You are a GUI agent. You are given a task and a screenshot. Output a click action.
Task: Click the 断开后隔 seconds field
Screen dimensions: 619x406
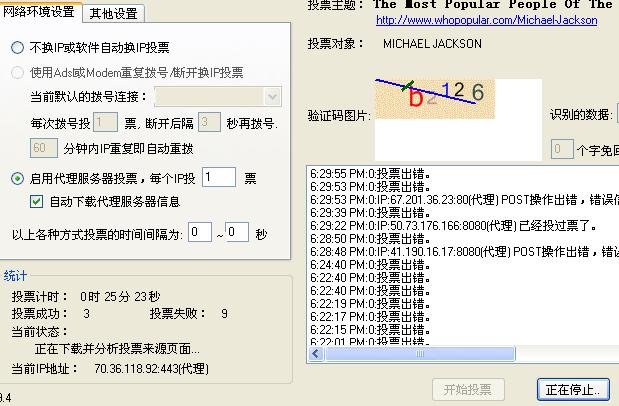[208, 123]
